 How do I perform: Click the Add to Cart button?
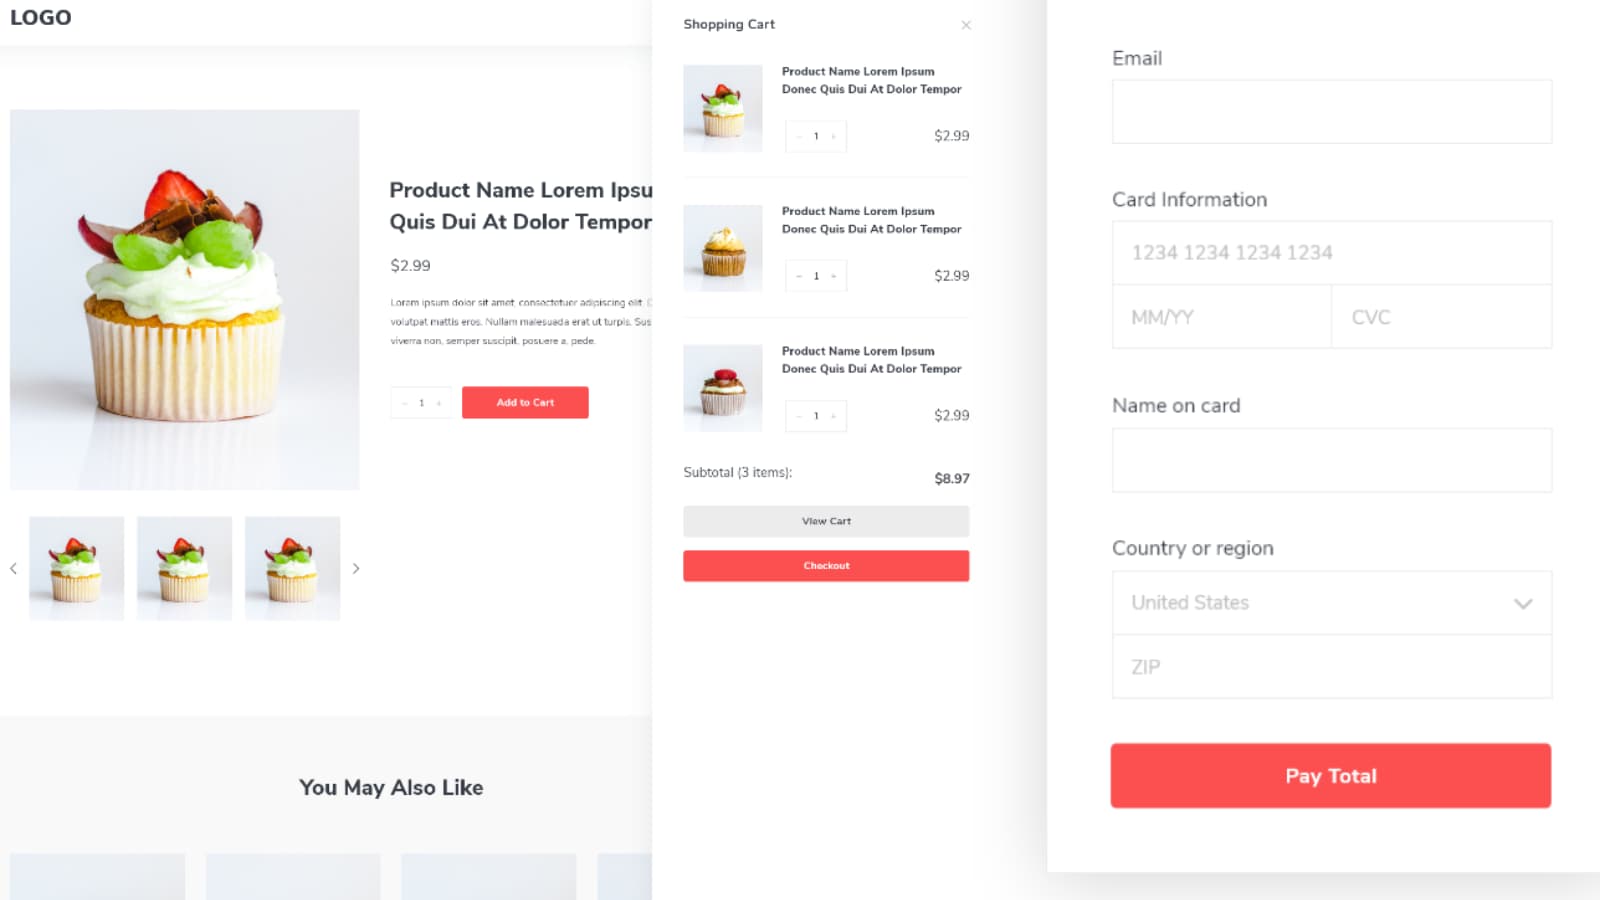click(x=525, y=402)
